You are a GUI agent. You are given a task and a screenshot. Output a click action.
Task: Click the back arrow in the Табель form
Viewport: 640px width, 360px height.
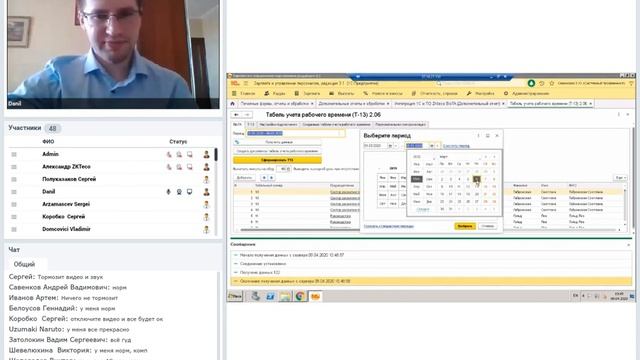236,115
